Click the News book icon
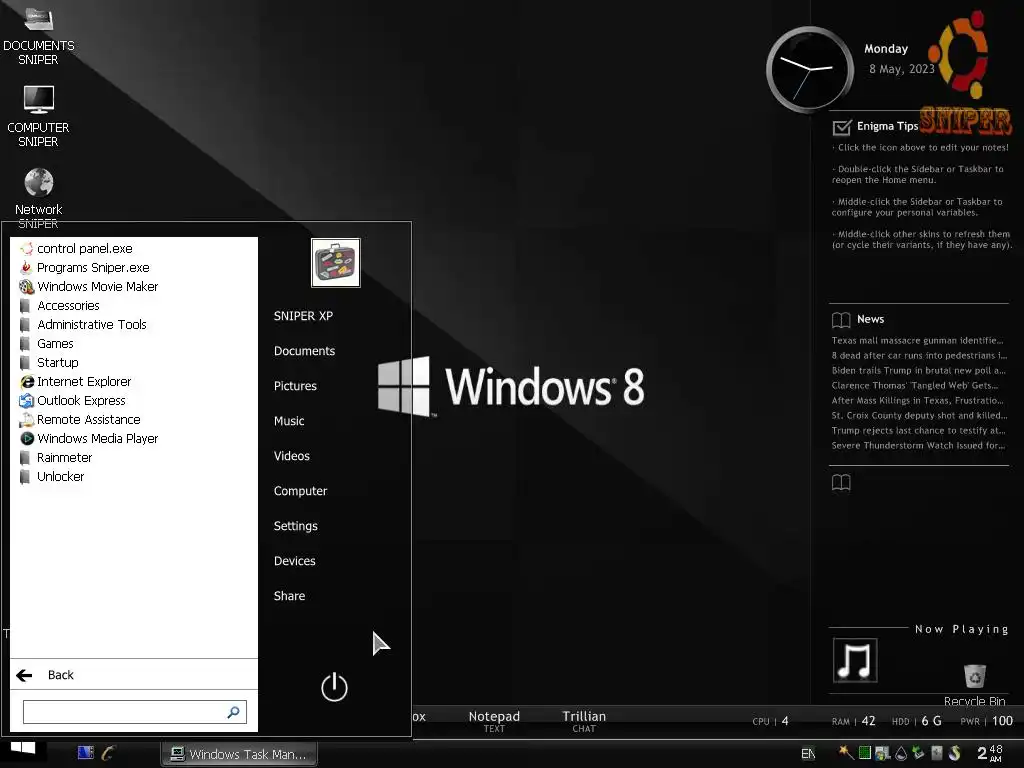Viewport: 1024px width, 768px height. point(841,319)
